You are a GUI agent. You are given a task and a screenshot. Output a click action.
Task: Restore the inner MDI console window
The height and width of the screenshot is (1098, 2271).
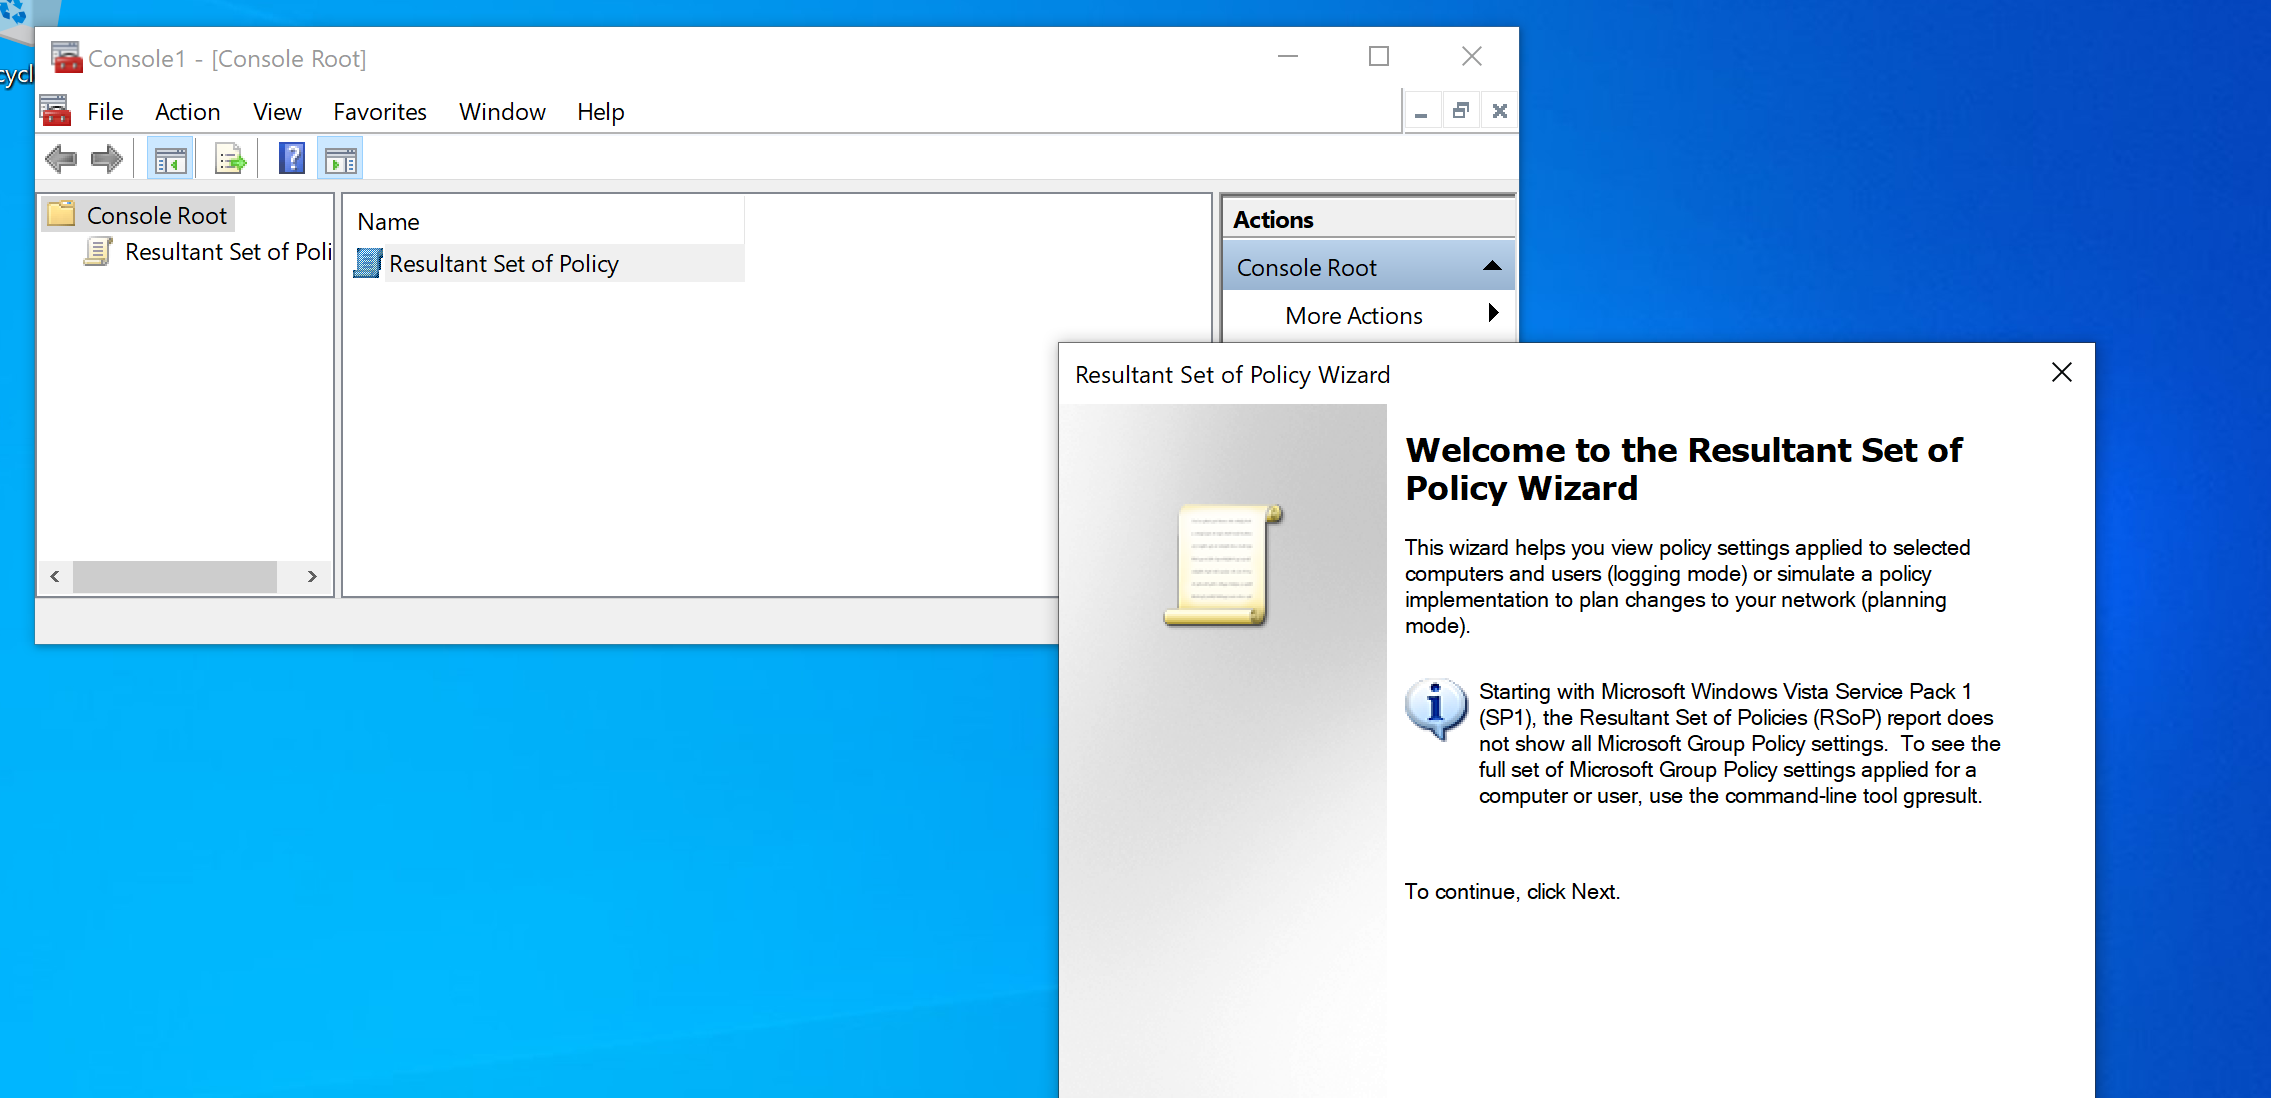tap(1460, 111)
